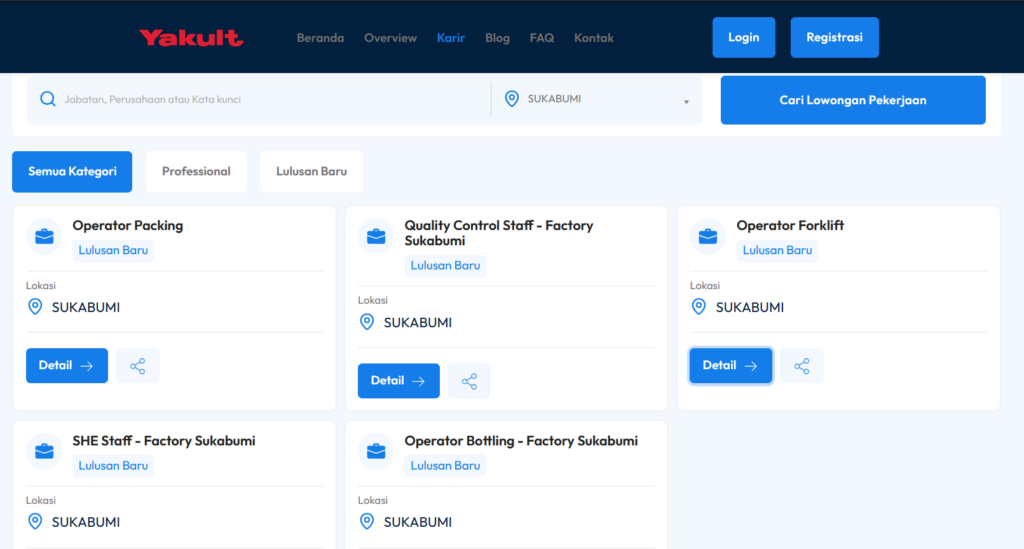Viewport: 1024px width, 549px height.
Task: Go to Kontak page
Action: click(x=594, y=38)
